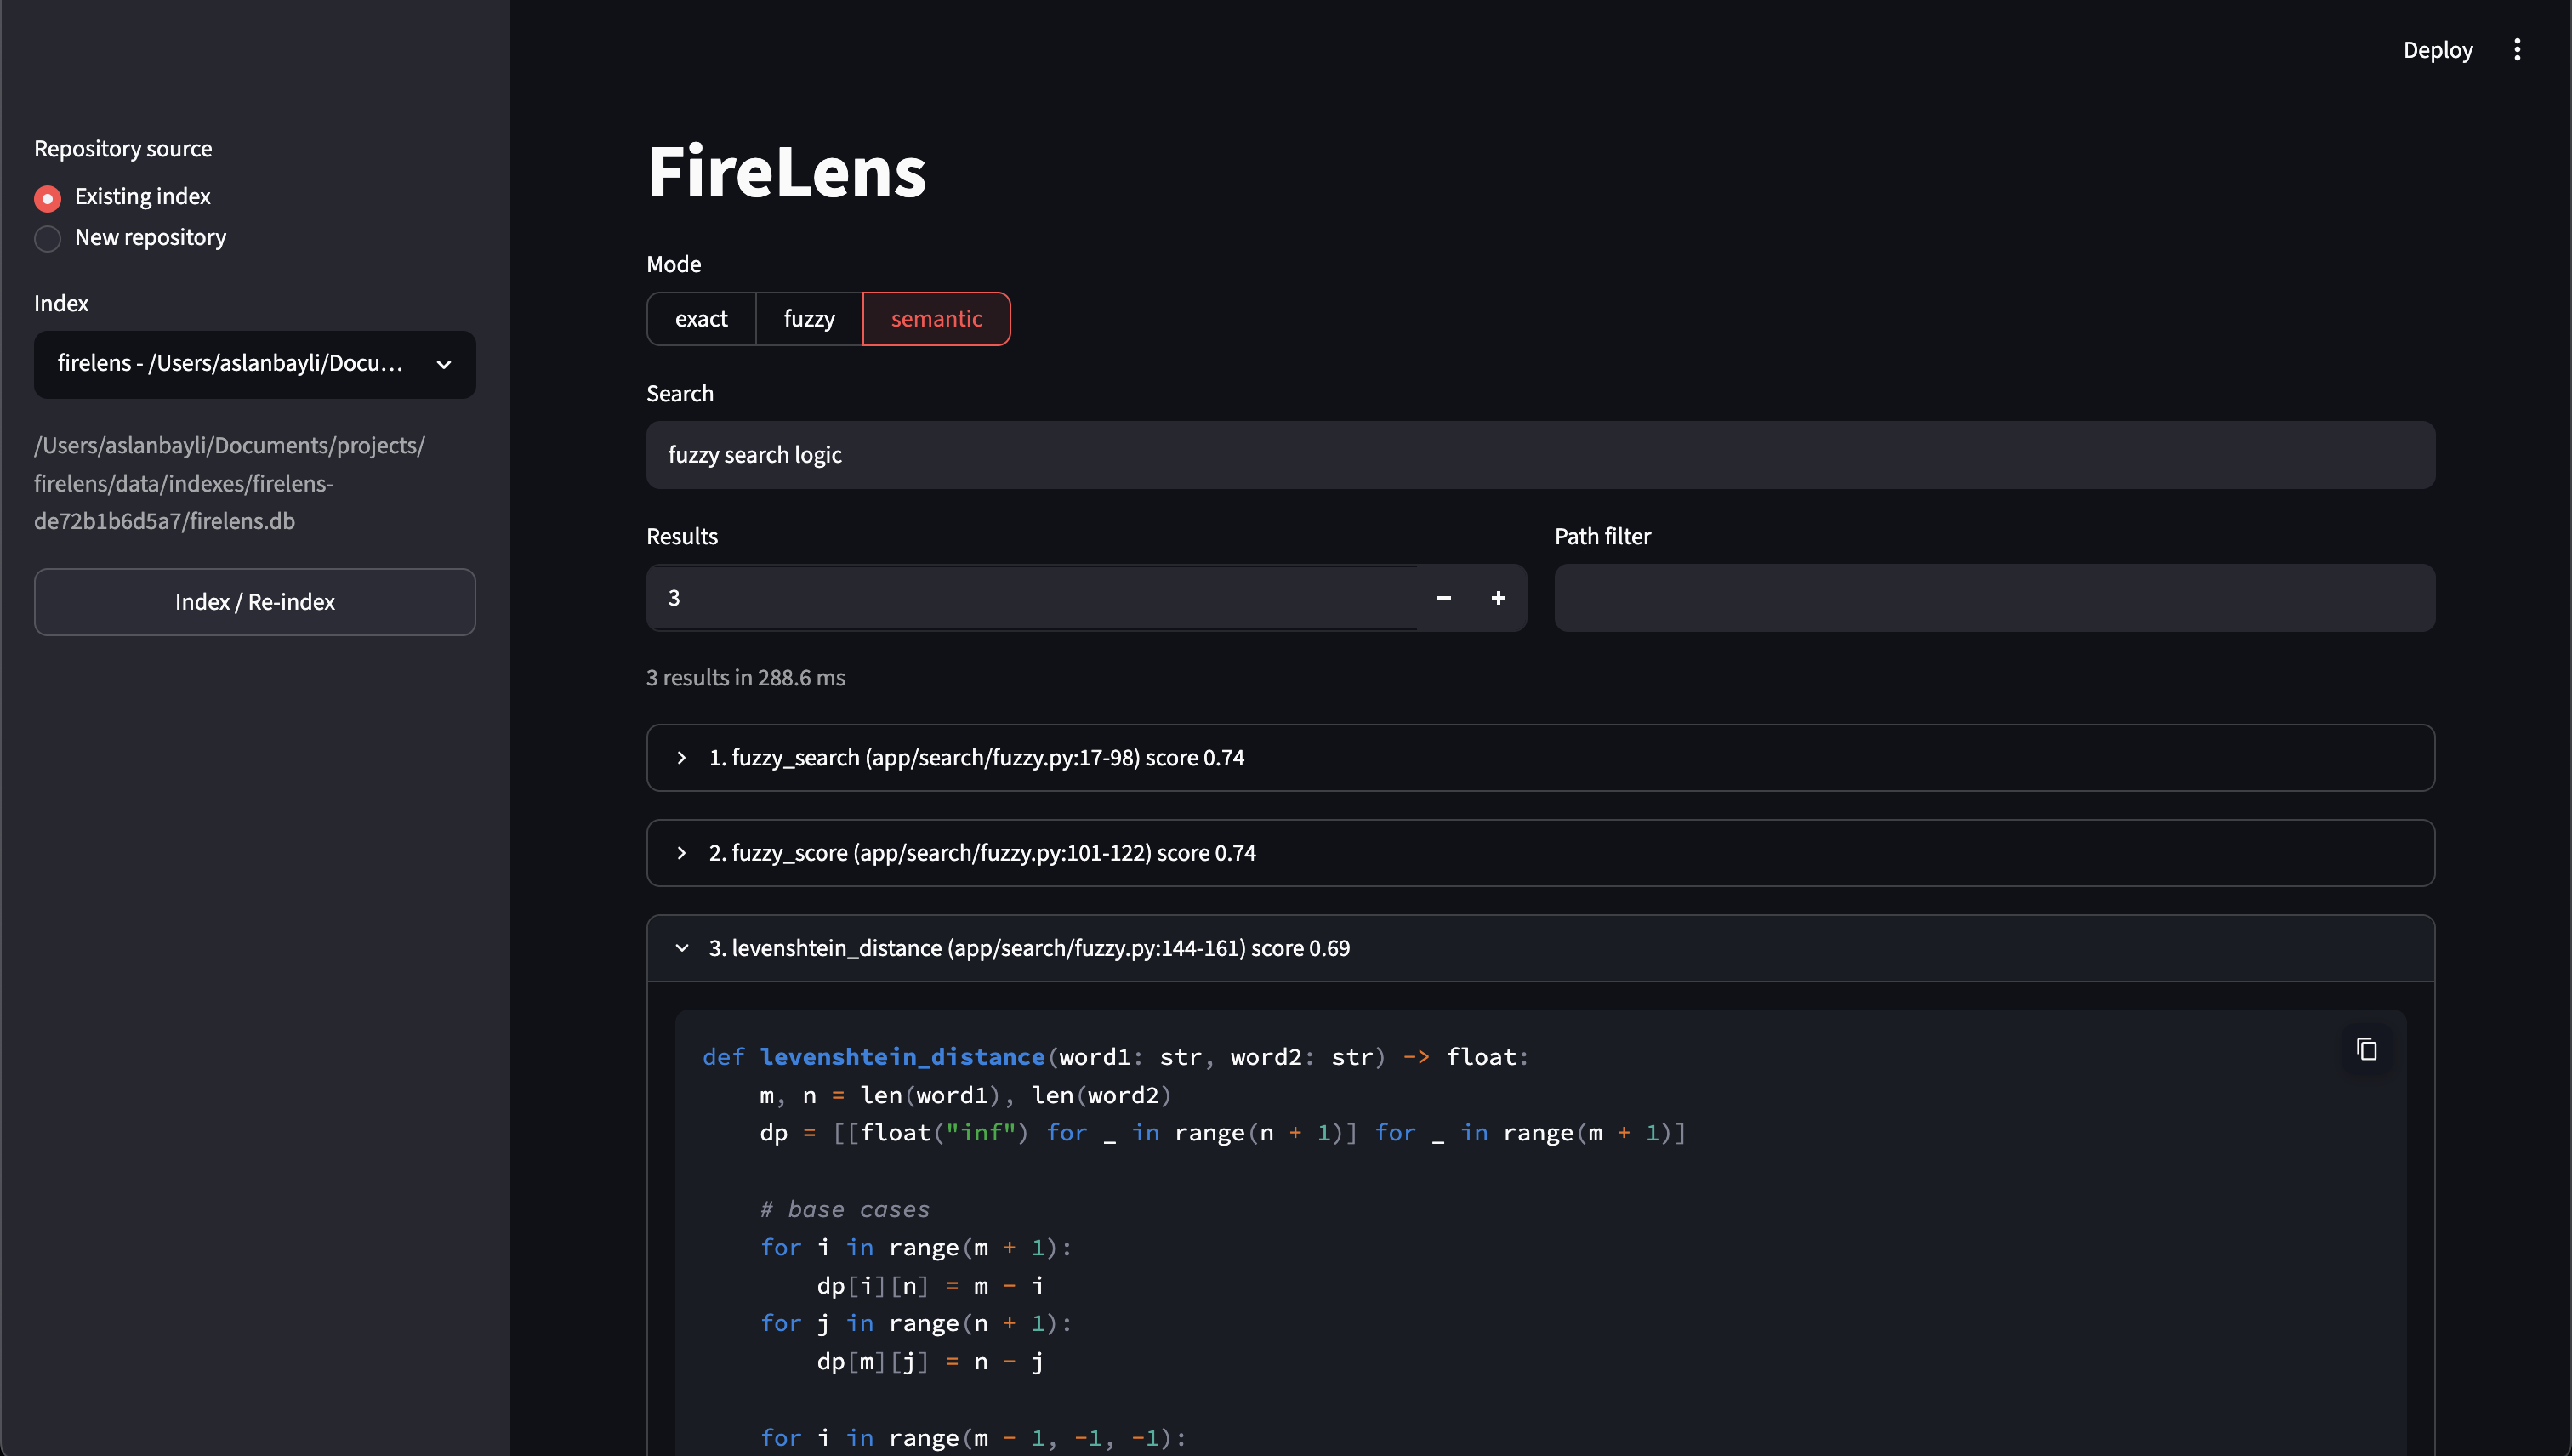2572x1456 pixels.
Task: Click the 'Mode' label above the mode buttons
Action: pyautogui.click(x=674, y=265)
